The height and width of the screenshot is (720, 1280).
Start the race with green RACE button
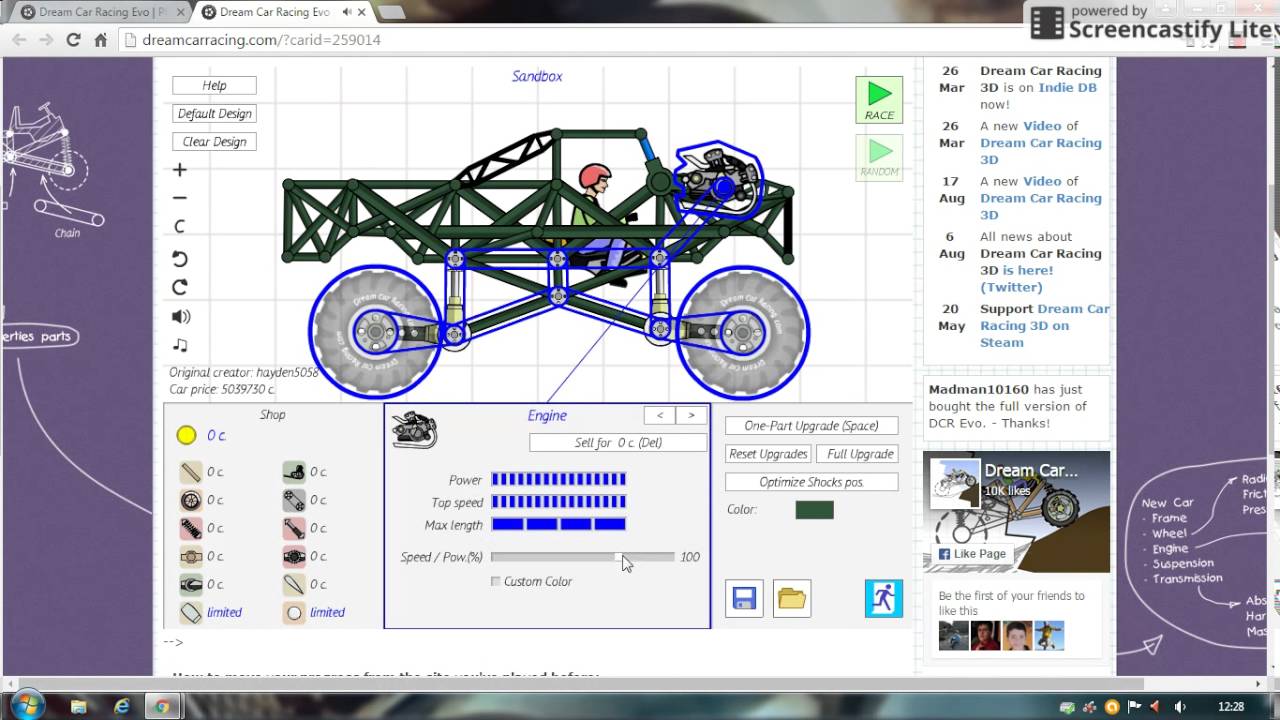click(879, 100)
